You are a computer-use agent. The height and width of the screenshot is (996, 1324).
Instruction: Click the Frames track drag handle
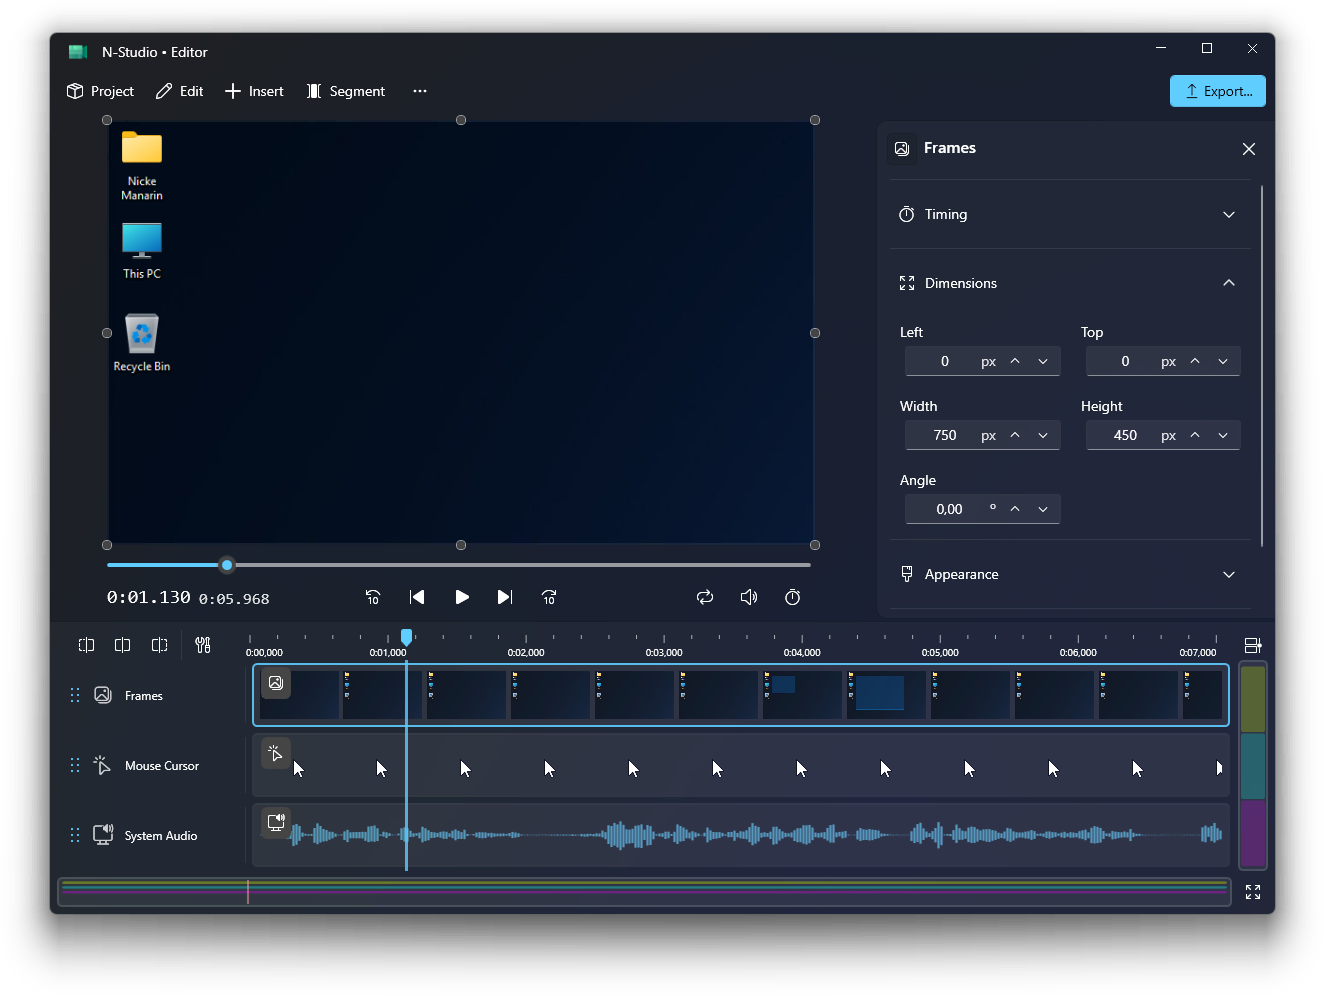[x=75, y=695]
